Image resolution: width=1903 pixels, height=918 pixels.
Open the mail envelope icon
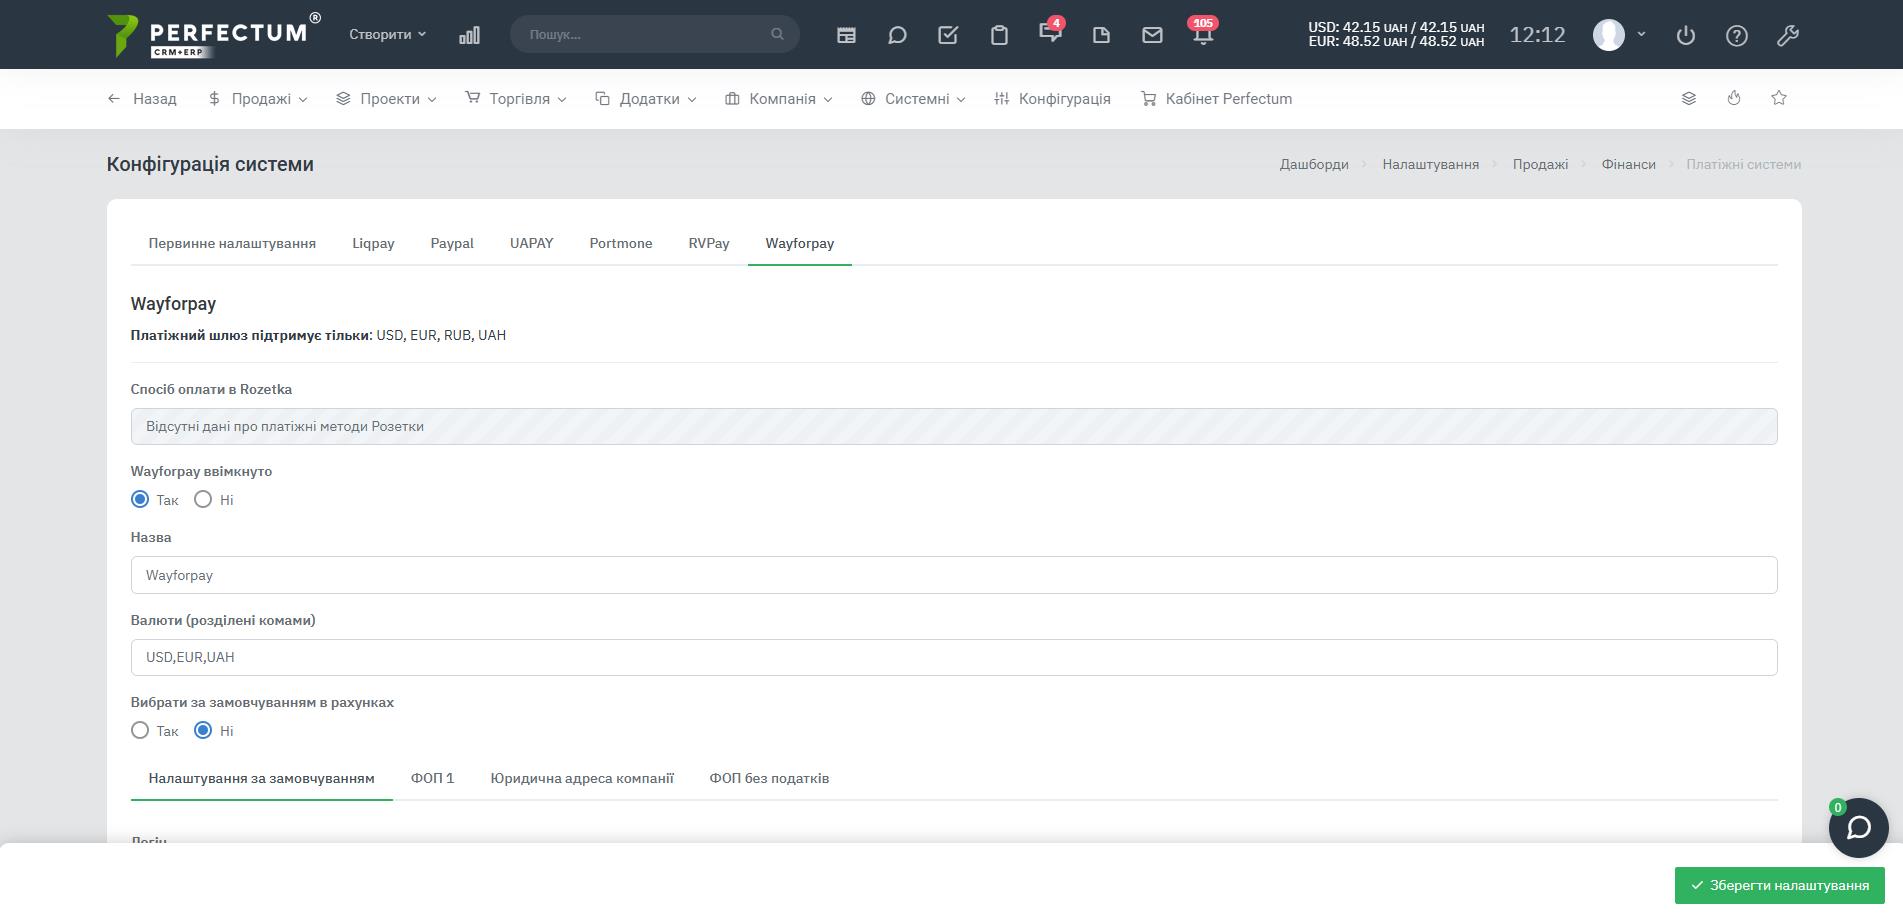pyautogui.click(x=1152, y=35)
